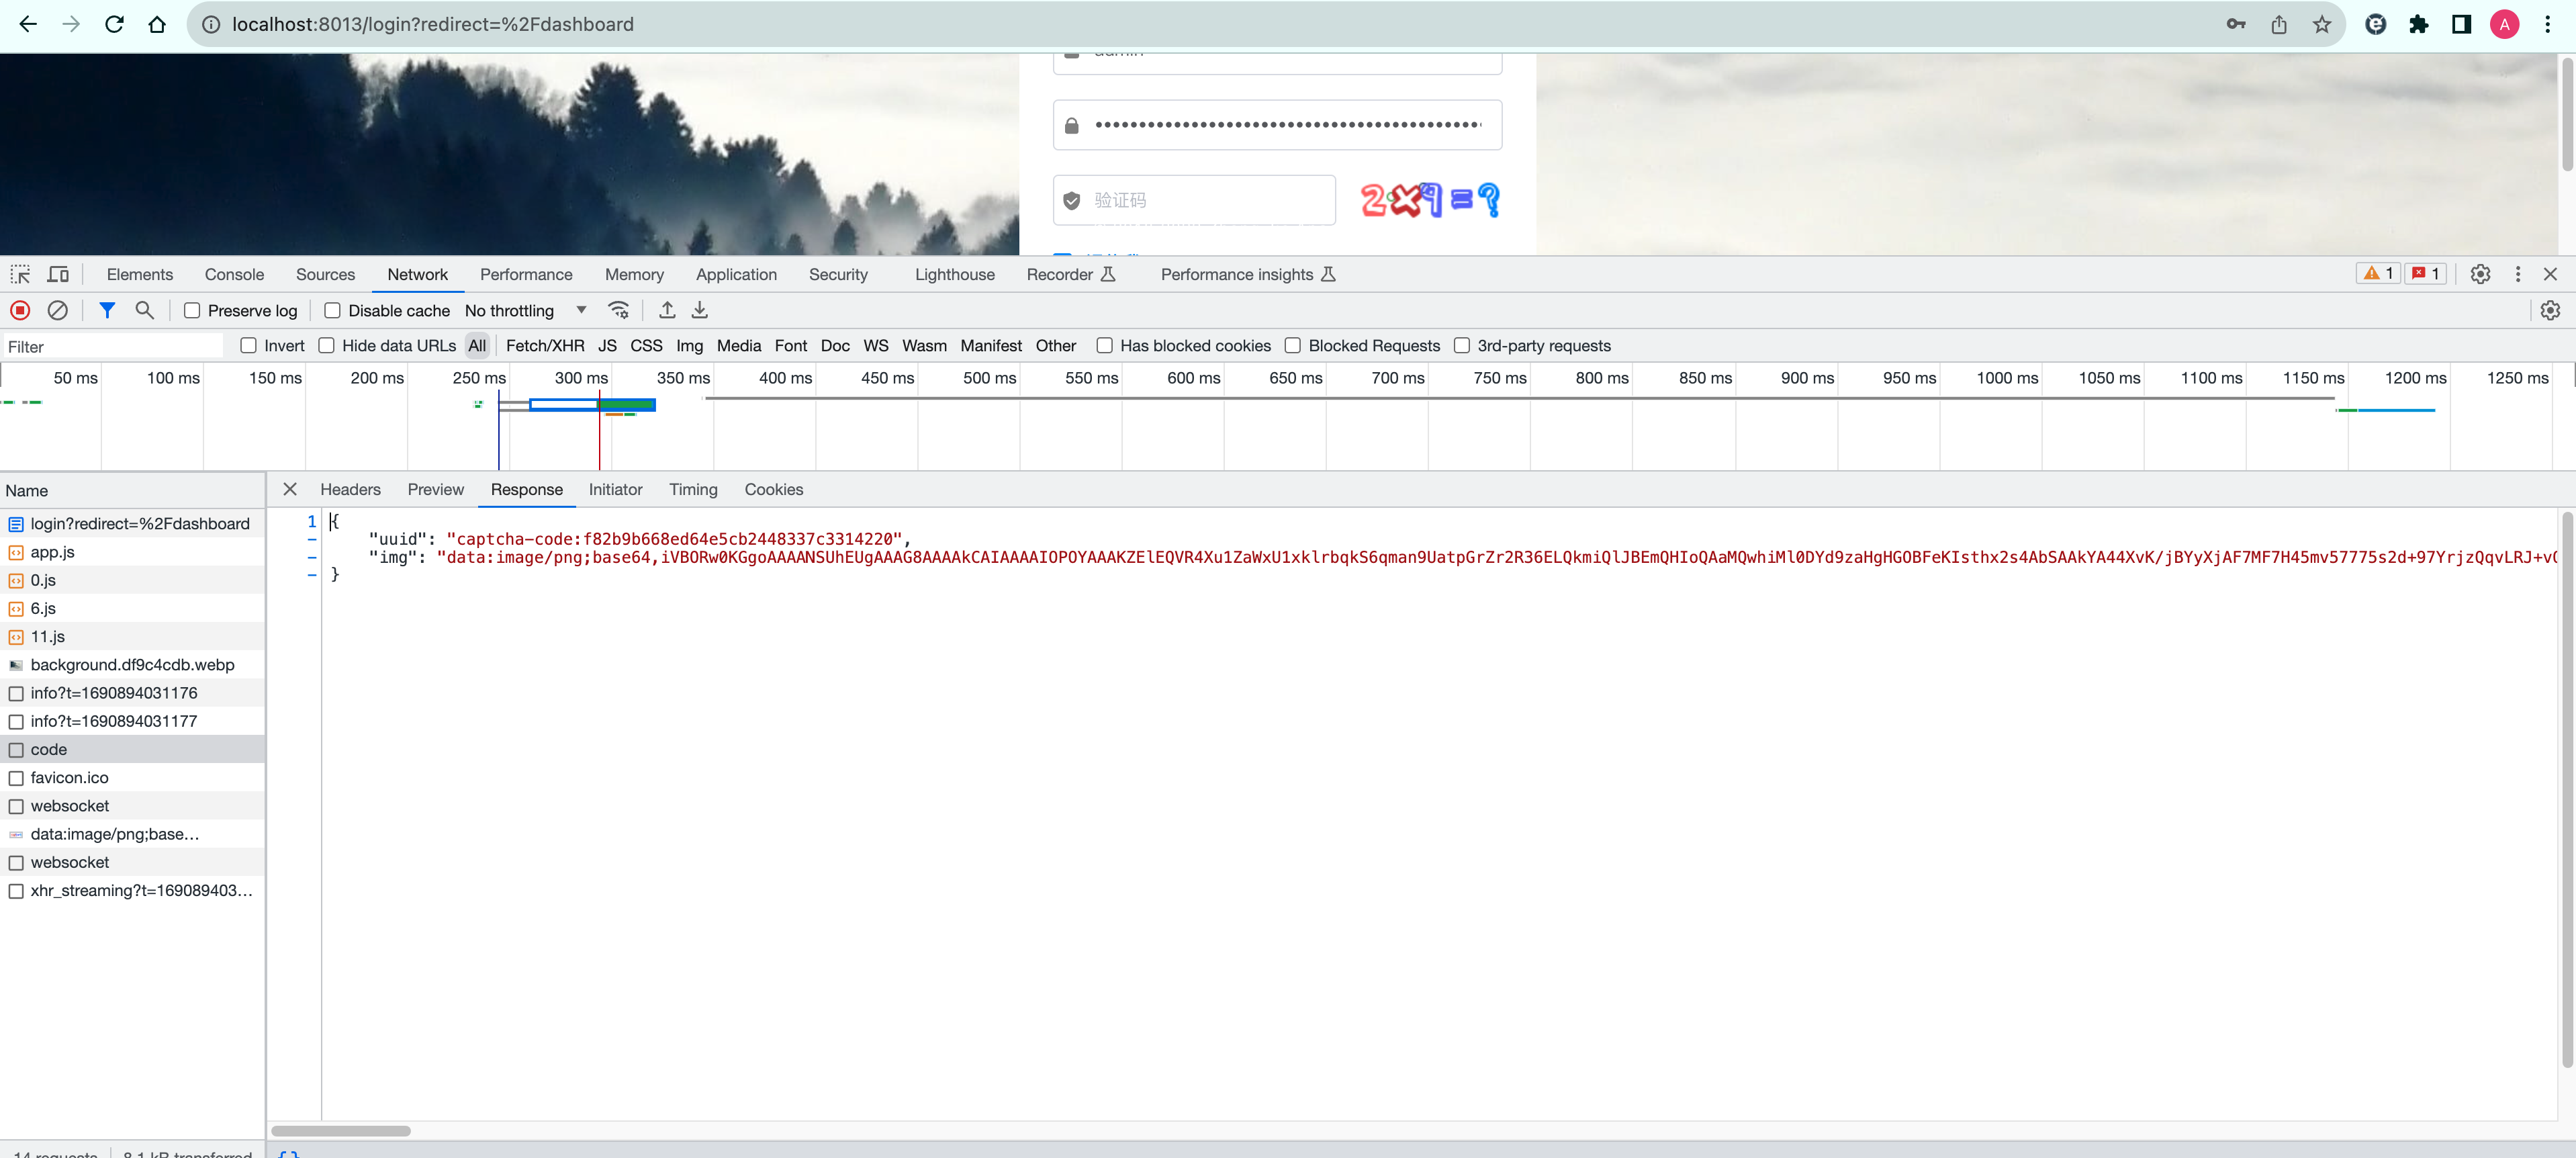
Task: Collapse the JSON response fold marker
Action: [x=312, y=539]
